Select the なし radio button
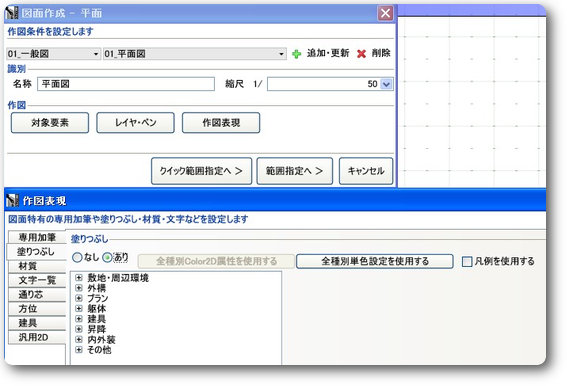This screenshot has height=386, width=567. [x=77, y=258]
